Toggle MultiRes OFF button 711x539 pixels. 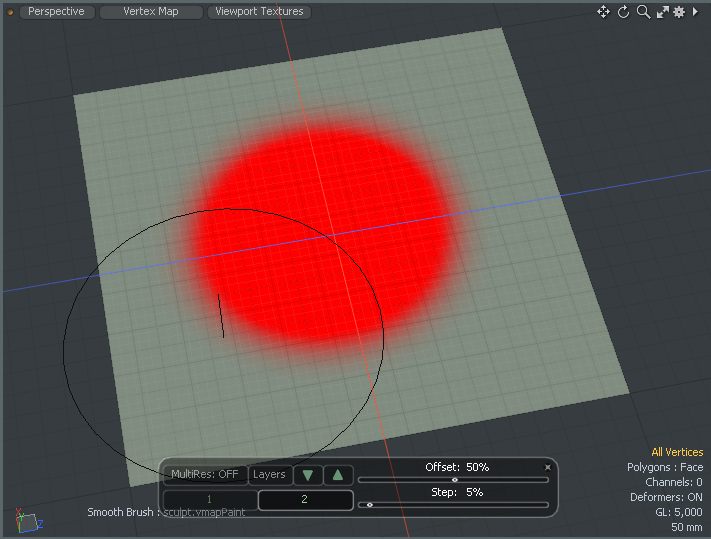(x=205, y=475)
